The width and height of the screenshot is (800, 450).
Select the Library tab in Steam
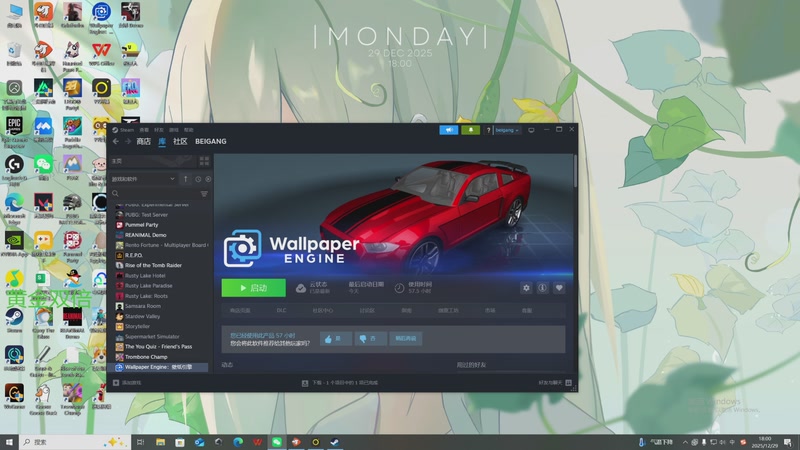click(x=162, y=141)
